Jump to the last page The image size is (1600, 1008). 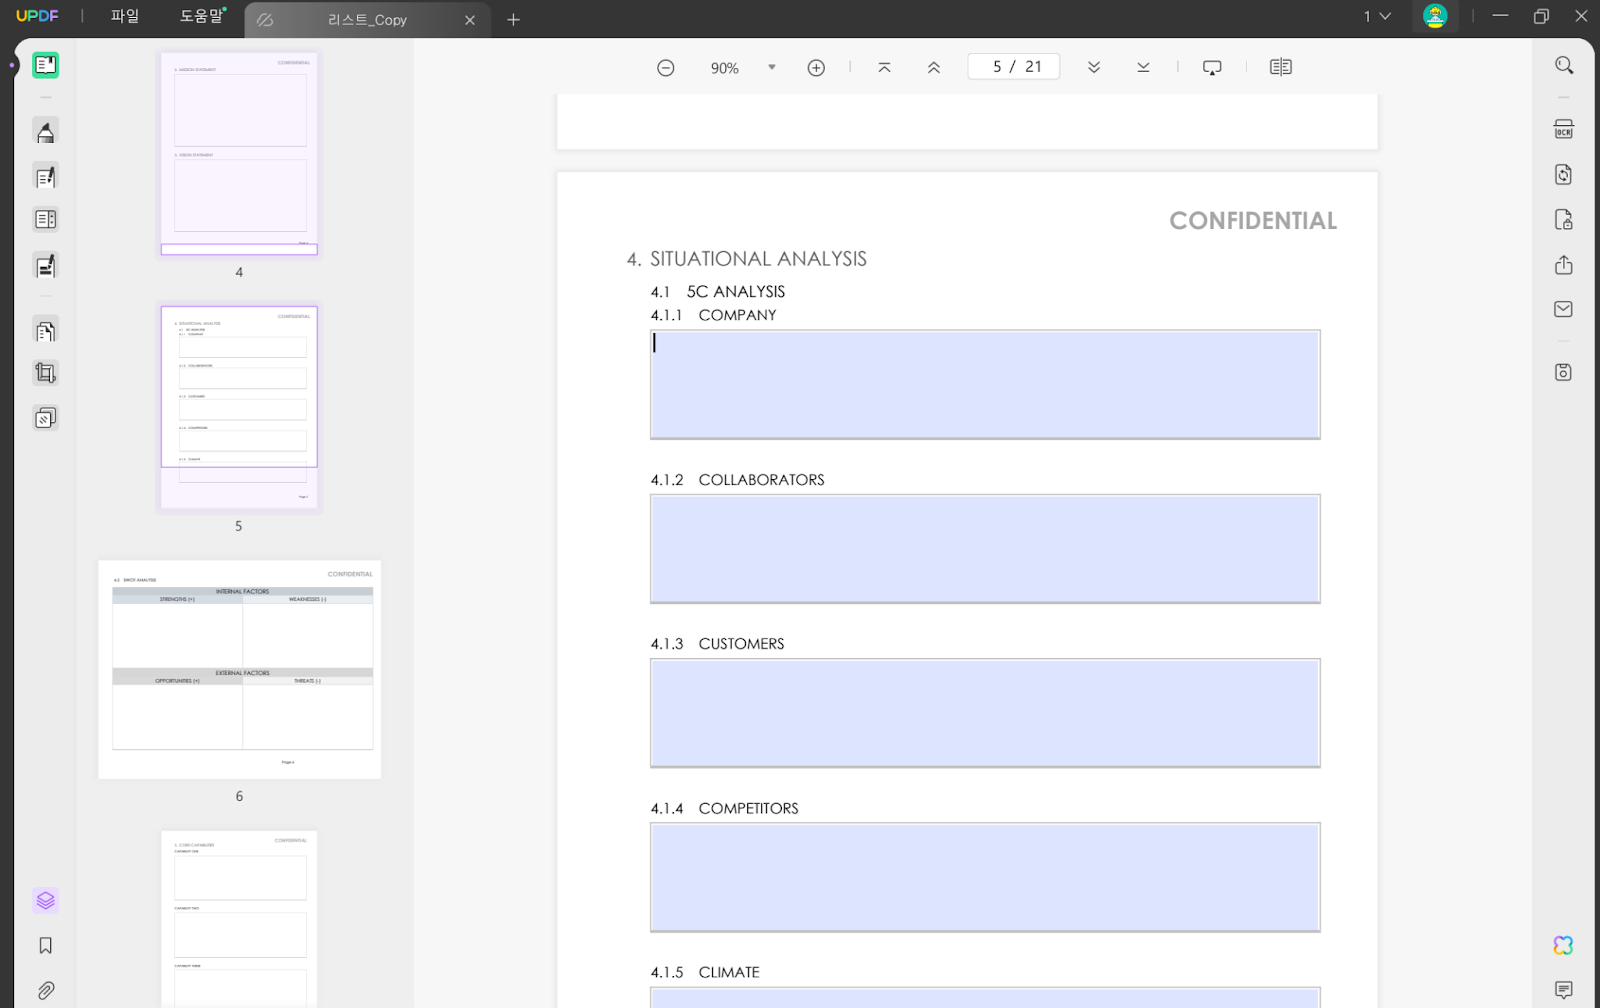[1143, 67]
